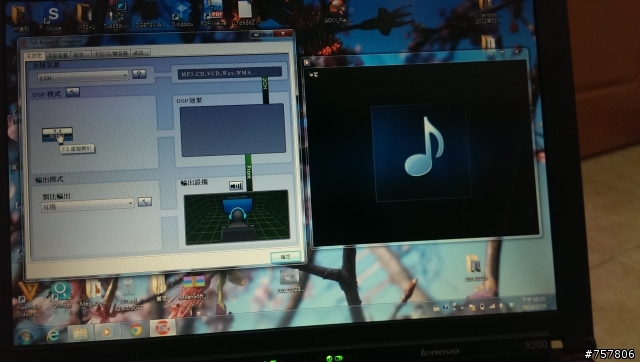The height and width of the screenshot is (362, 640).
Task: Open Google Chrome from the taskbar
Action: pyautogui.click(x=136, y=330)
